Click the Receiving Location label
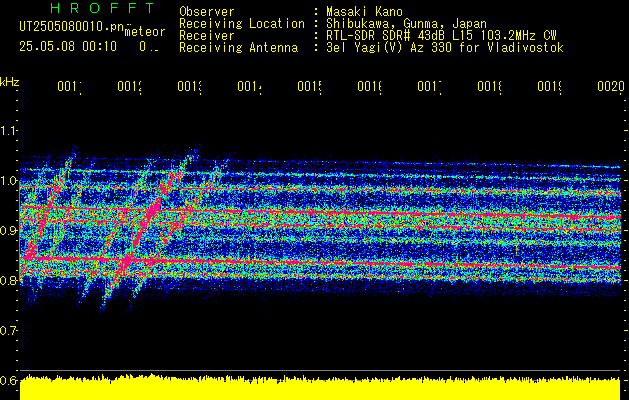 [242, 24]
